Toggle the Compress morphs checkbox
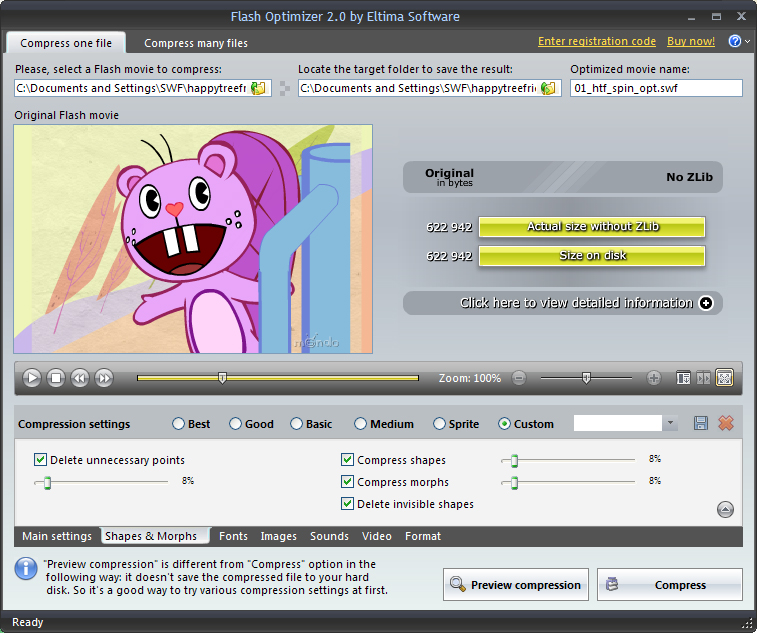 (x=348, y=482)
